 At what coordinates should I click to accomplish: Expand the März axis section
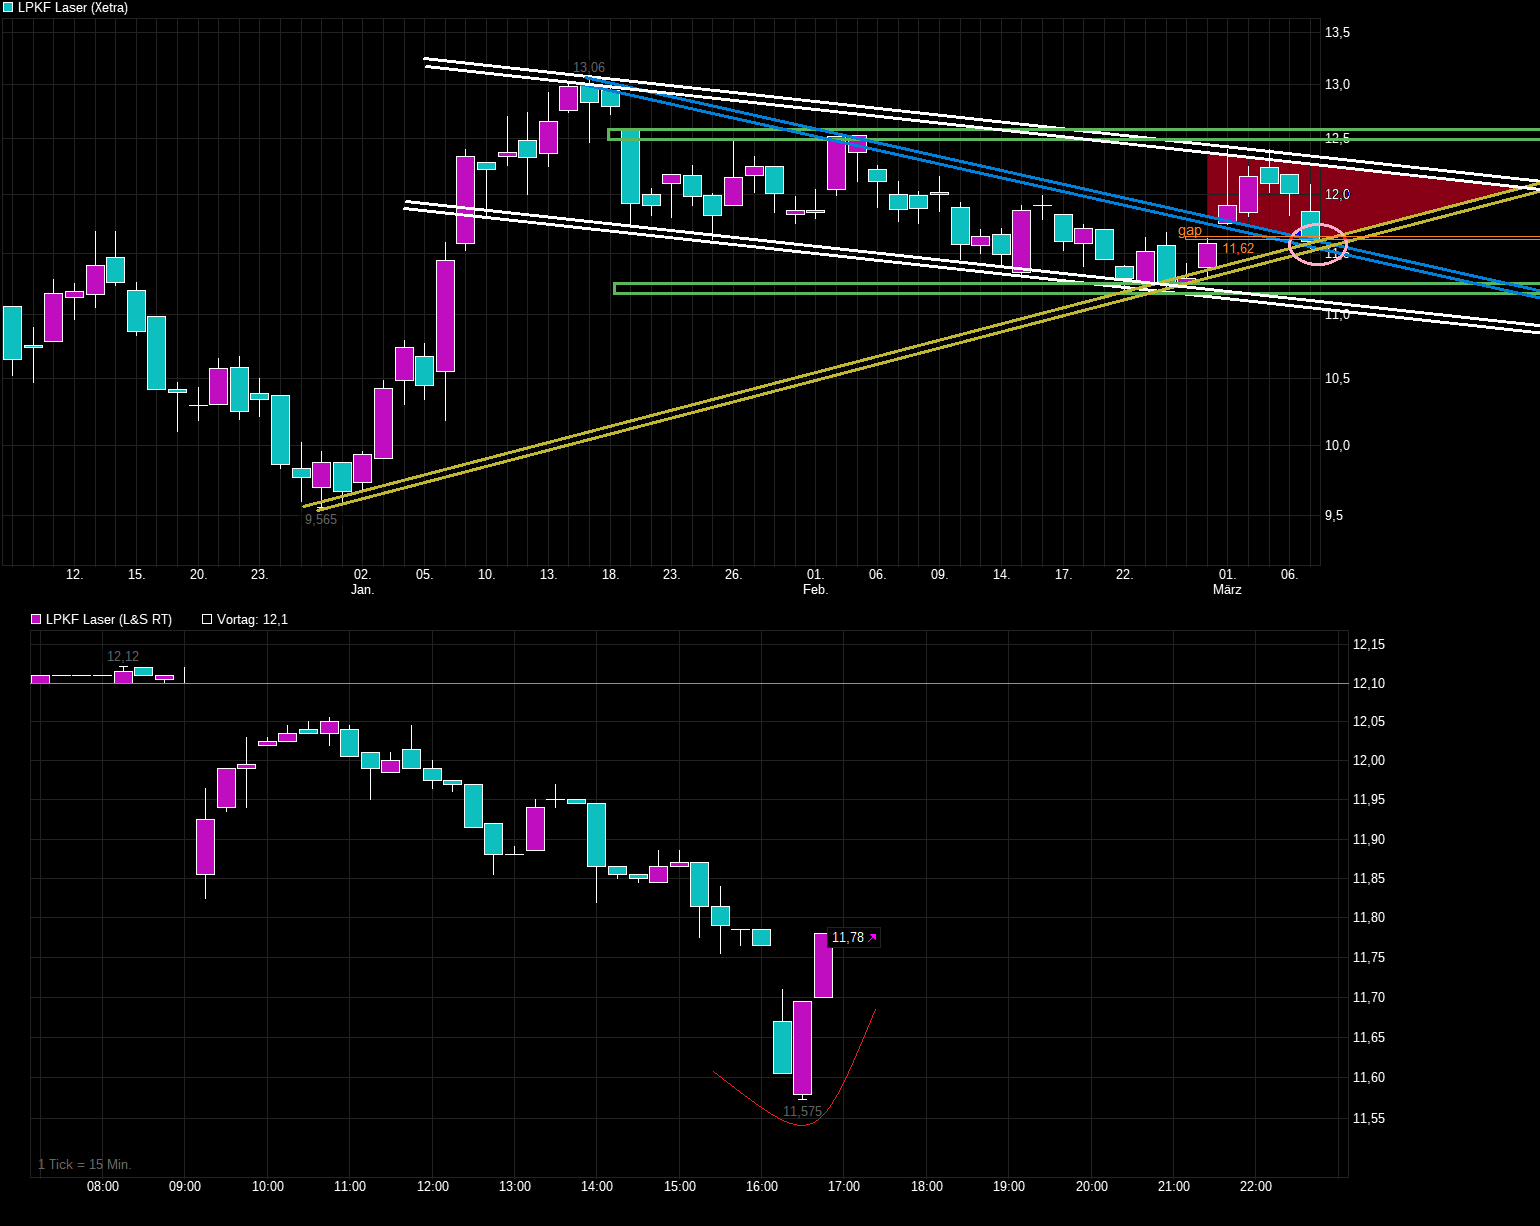pyautogui.click(x=1226, y=590)
